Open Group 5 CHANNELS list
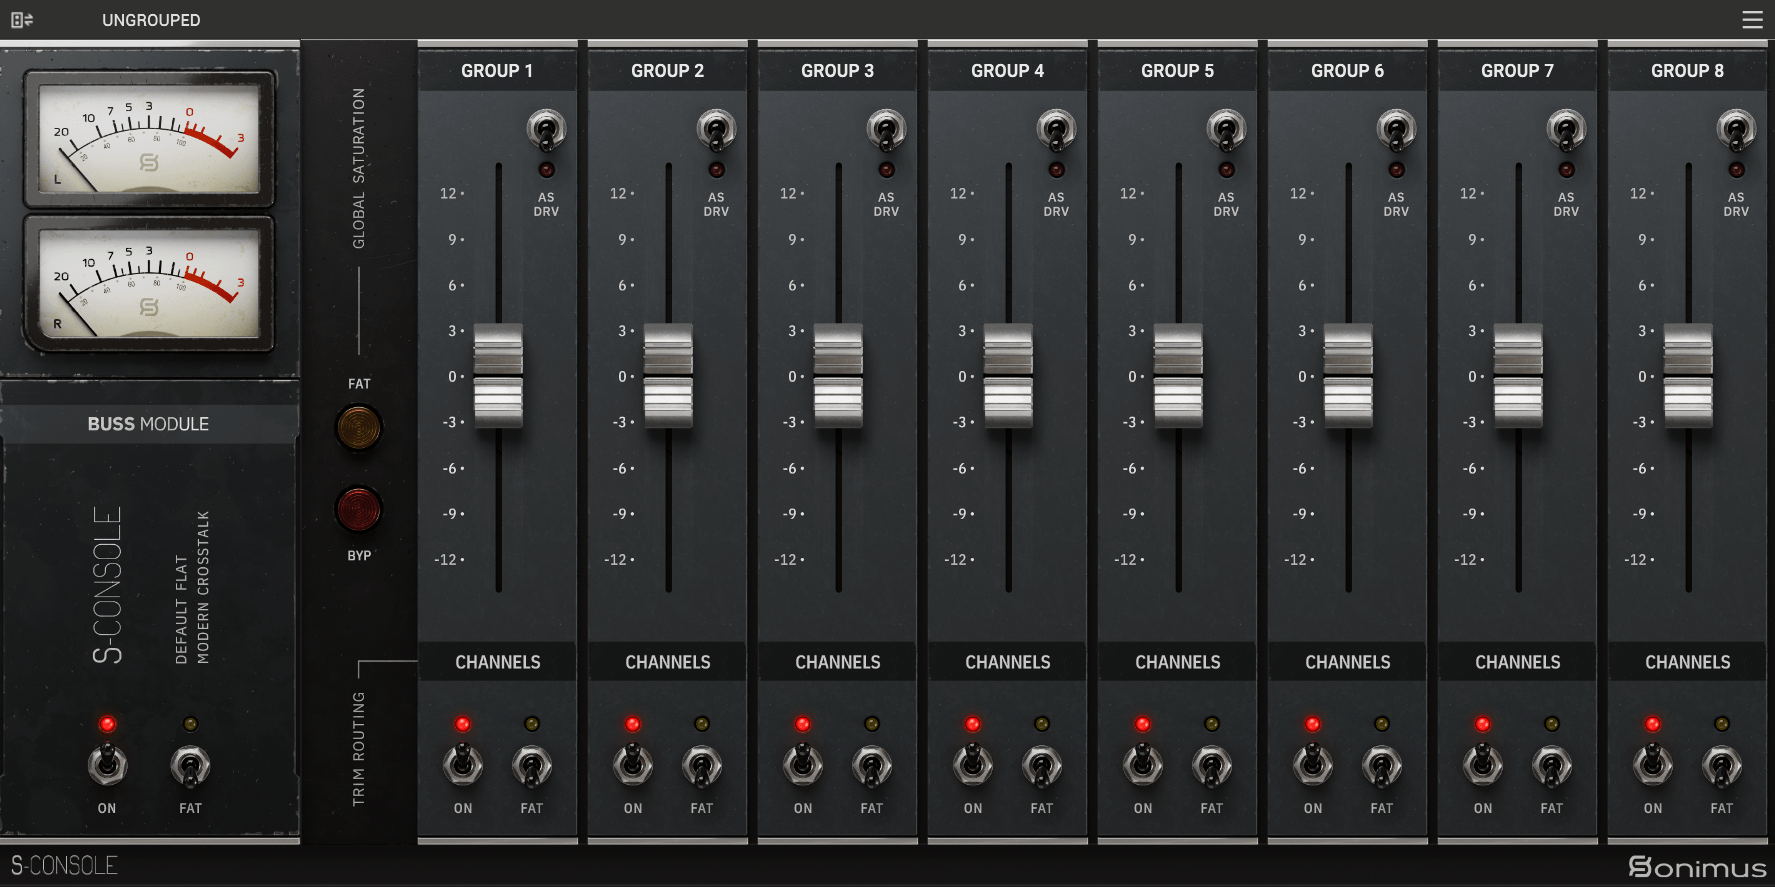 1178,662
